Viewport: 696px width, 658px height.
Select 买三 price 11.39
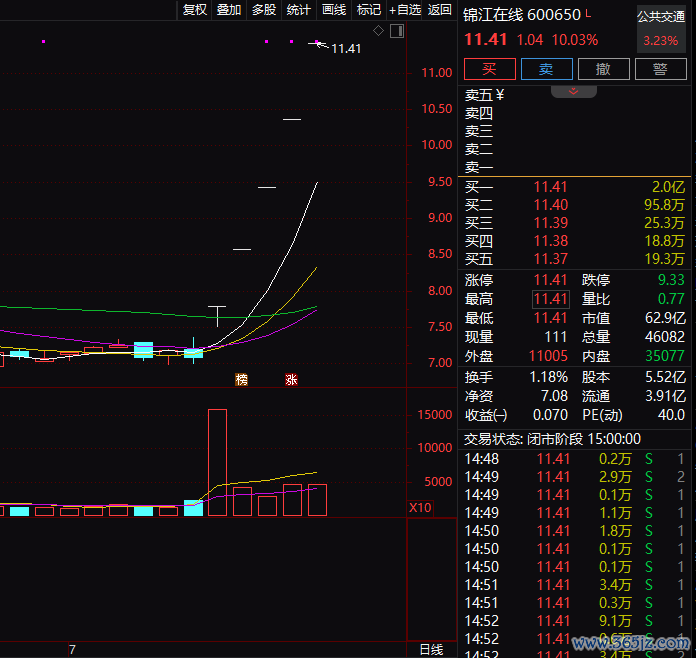coord(550,223)
